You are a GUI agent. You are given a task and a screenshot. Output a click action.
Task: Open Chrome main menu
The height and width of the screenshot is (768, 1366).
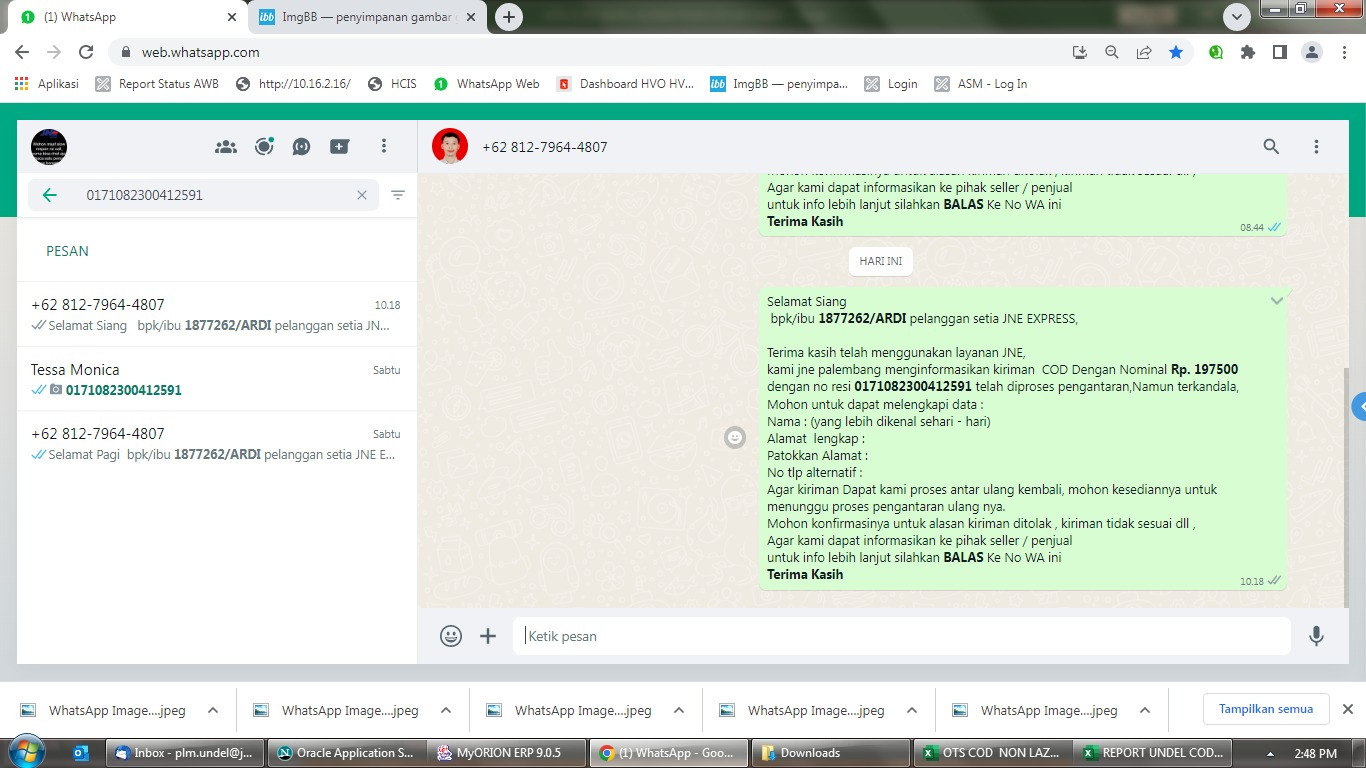tap(1344, 52)
